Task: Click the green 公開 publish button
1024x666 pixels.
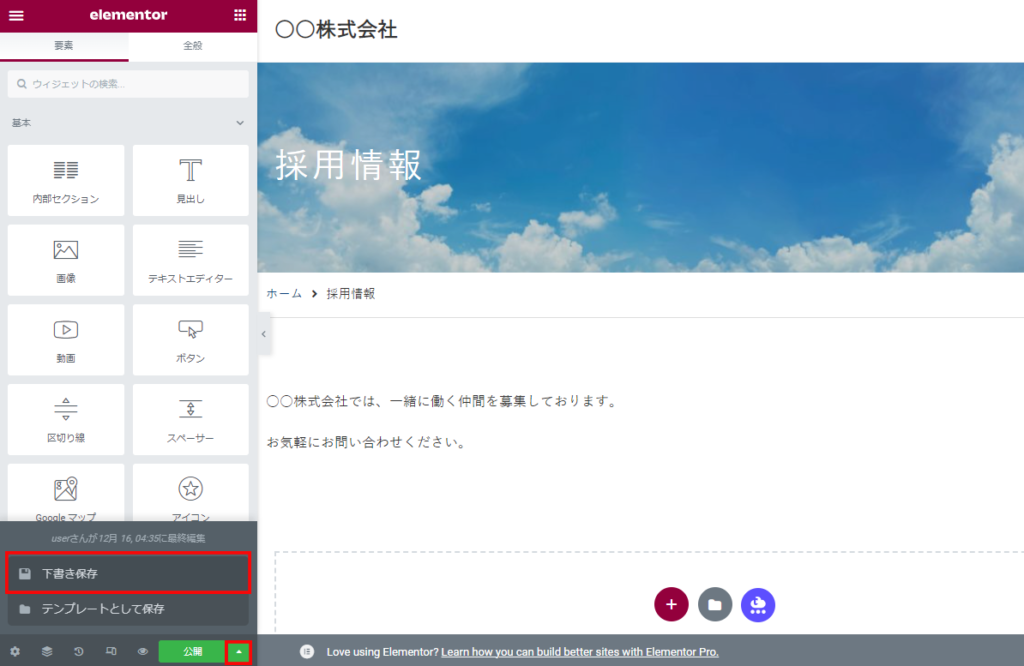Action: click(x=192, y=652)
